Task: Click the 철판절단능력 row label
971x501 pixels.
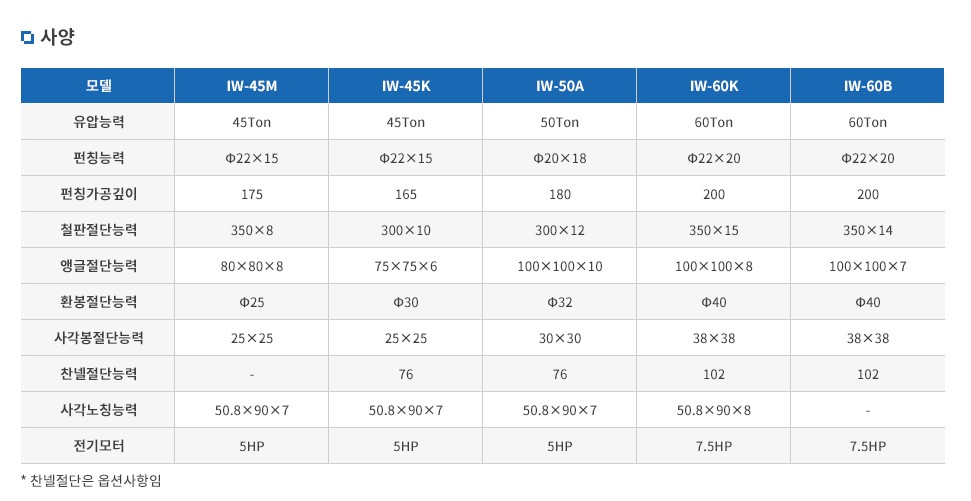Action: pos(98,230)
